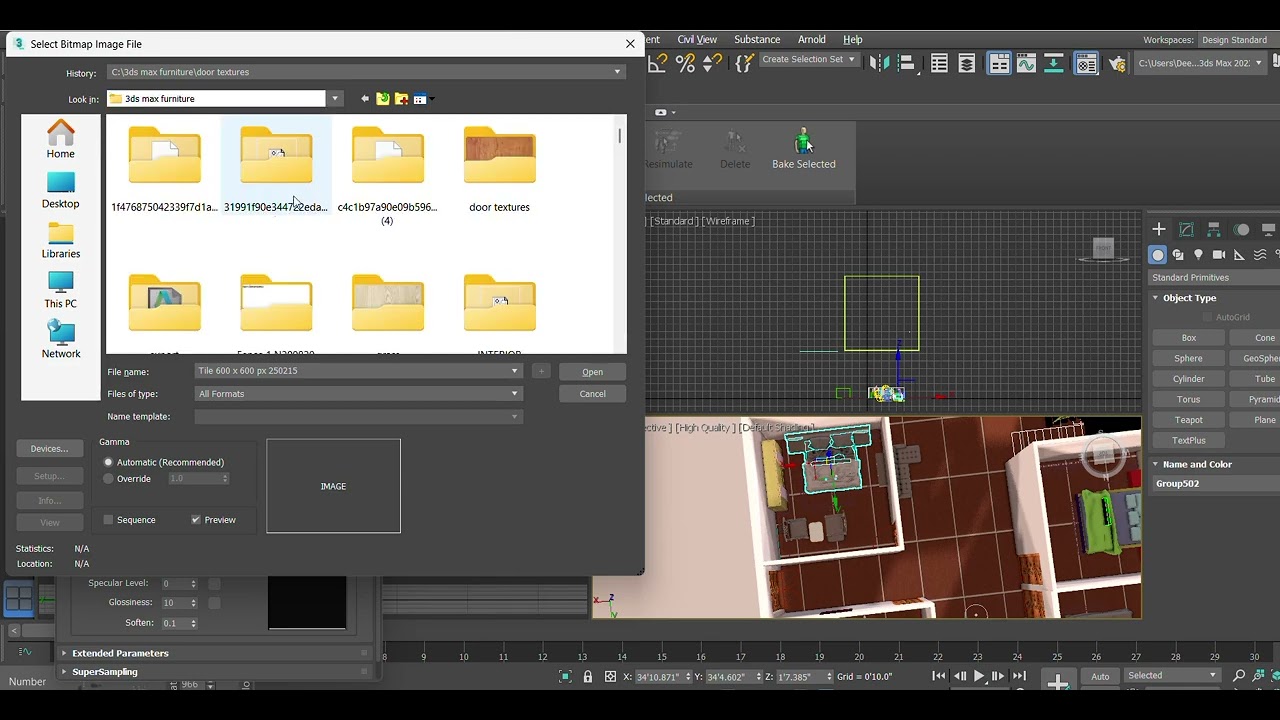Select the Geometry category icon

click(1158, 255)
